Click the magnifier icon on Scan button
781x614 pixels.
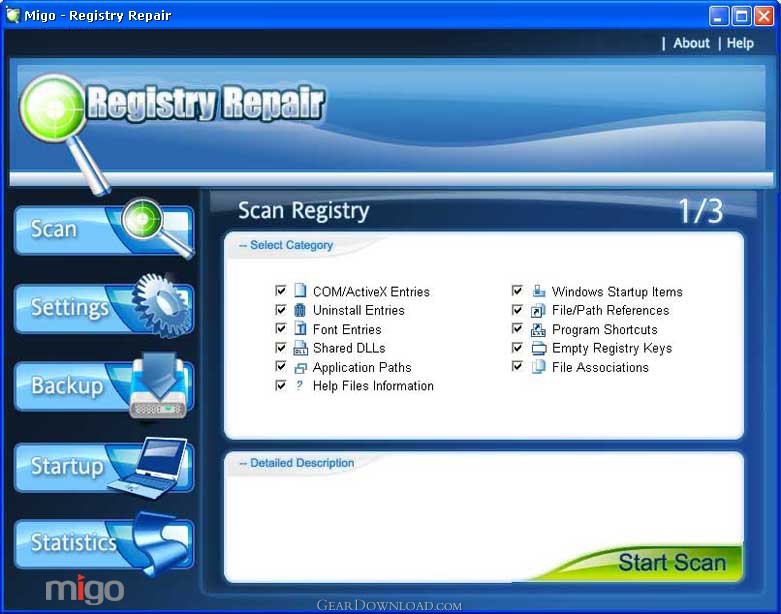(x=157, y=227)
